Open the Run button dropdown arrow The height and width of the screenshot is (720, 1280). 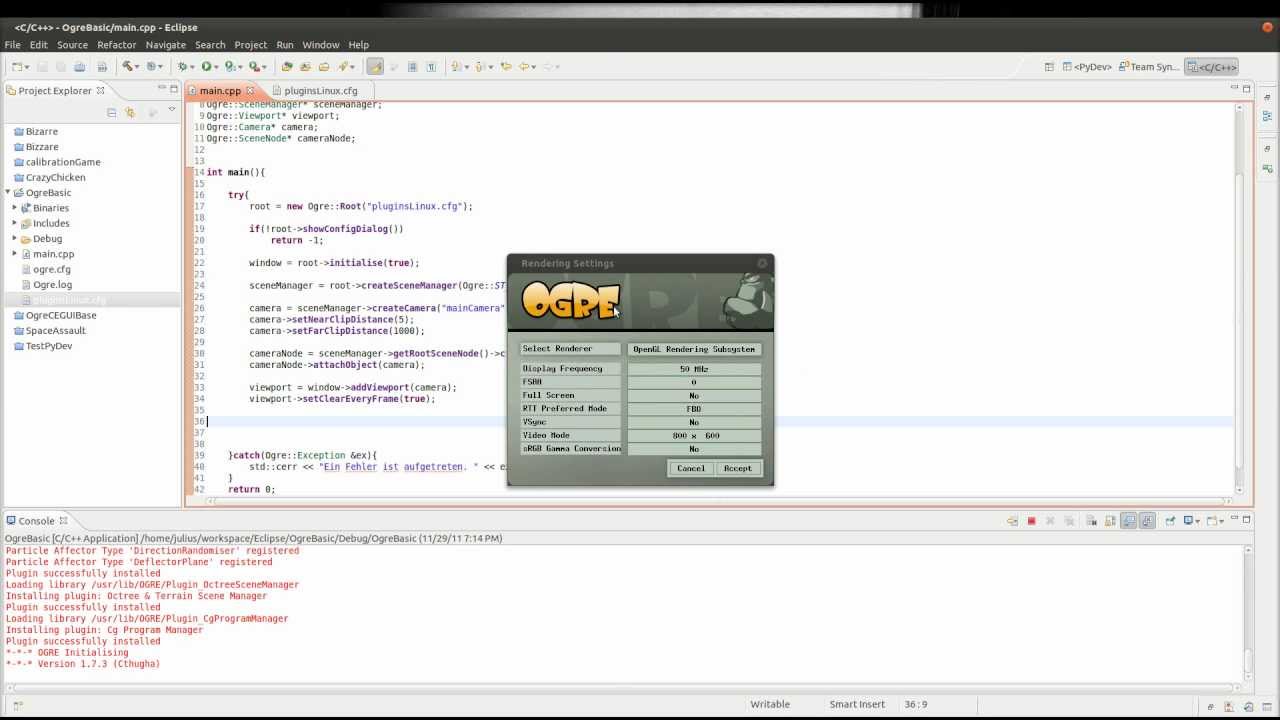click(x=216, y=67)
